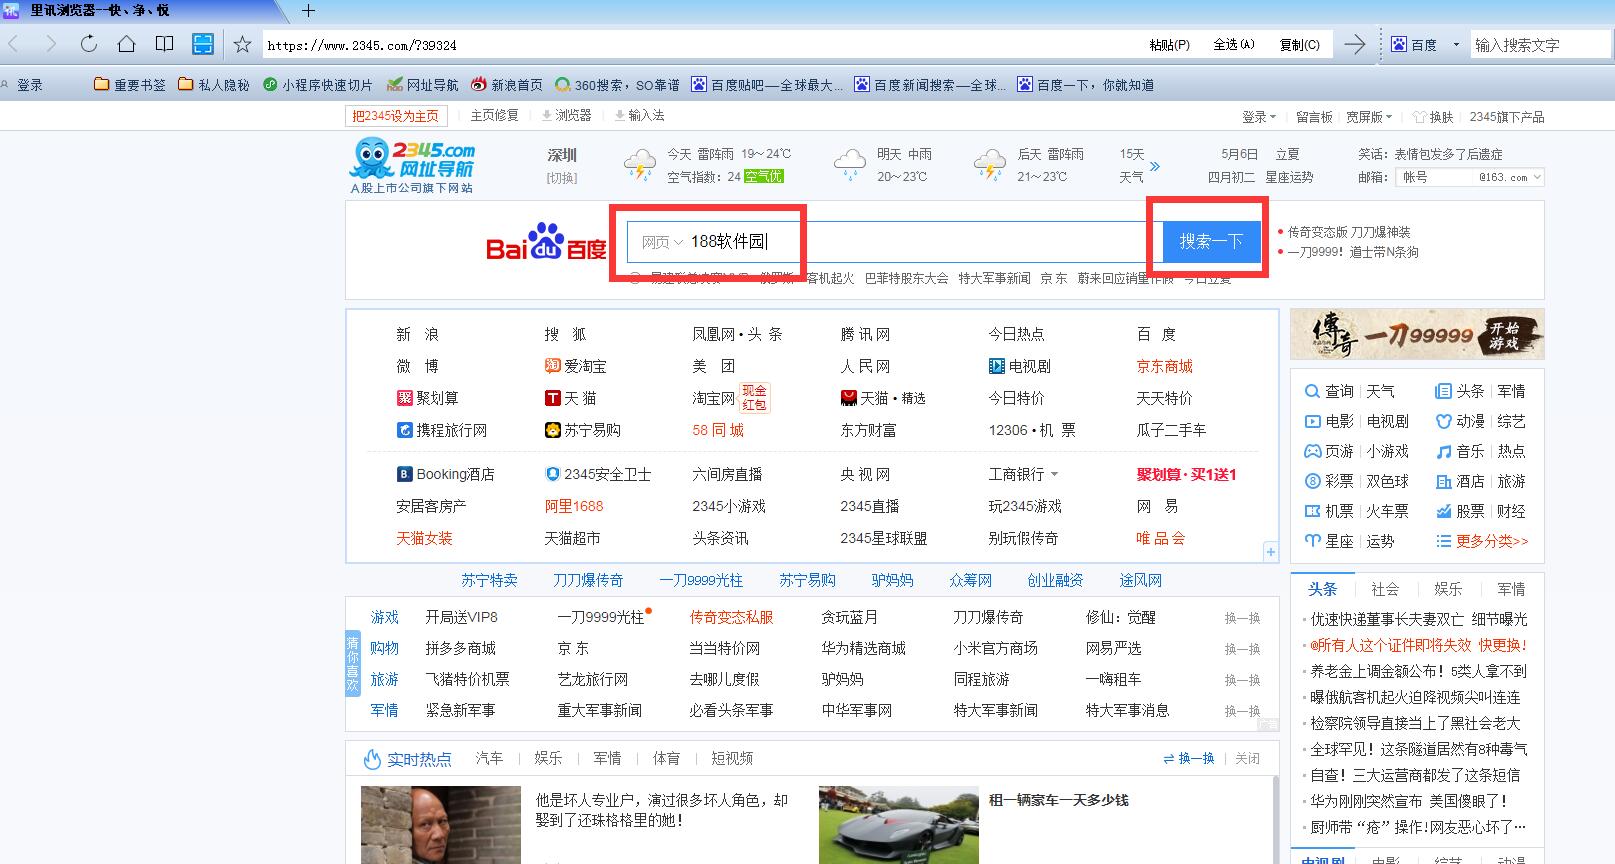
Task: Click the 15-day weather double-arrow icon
Action: click(x=1155, y=166)
